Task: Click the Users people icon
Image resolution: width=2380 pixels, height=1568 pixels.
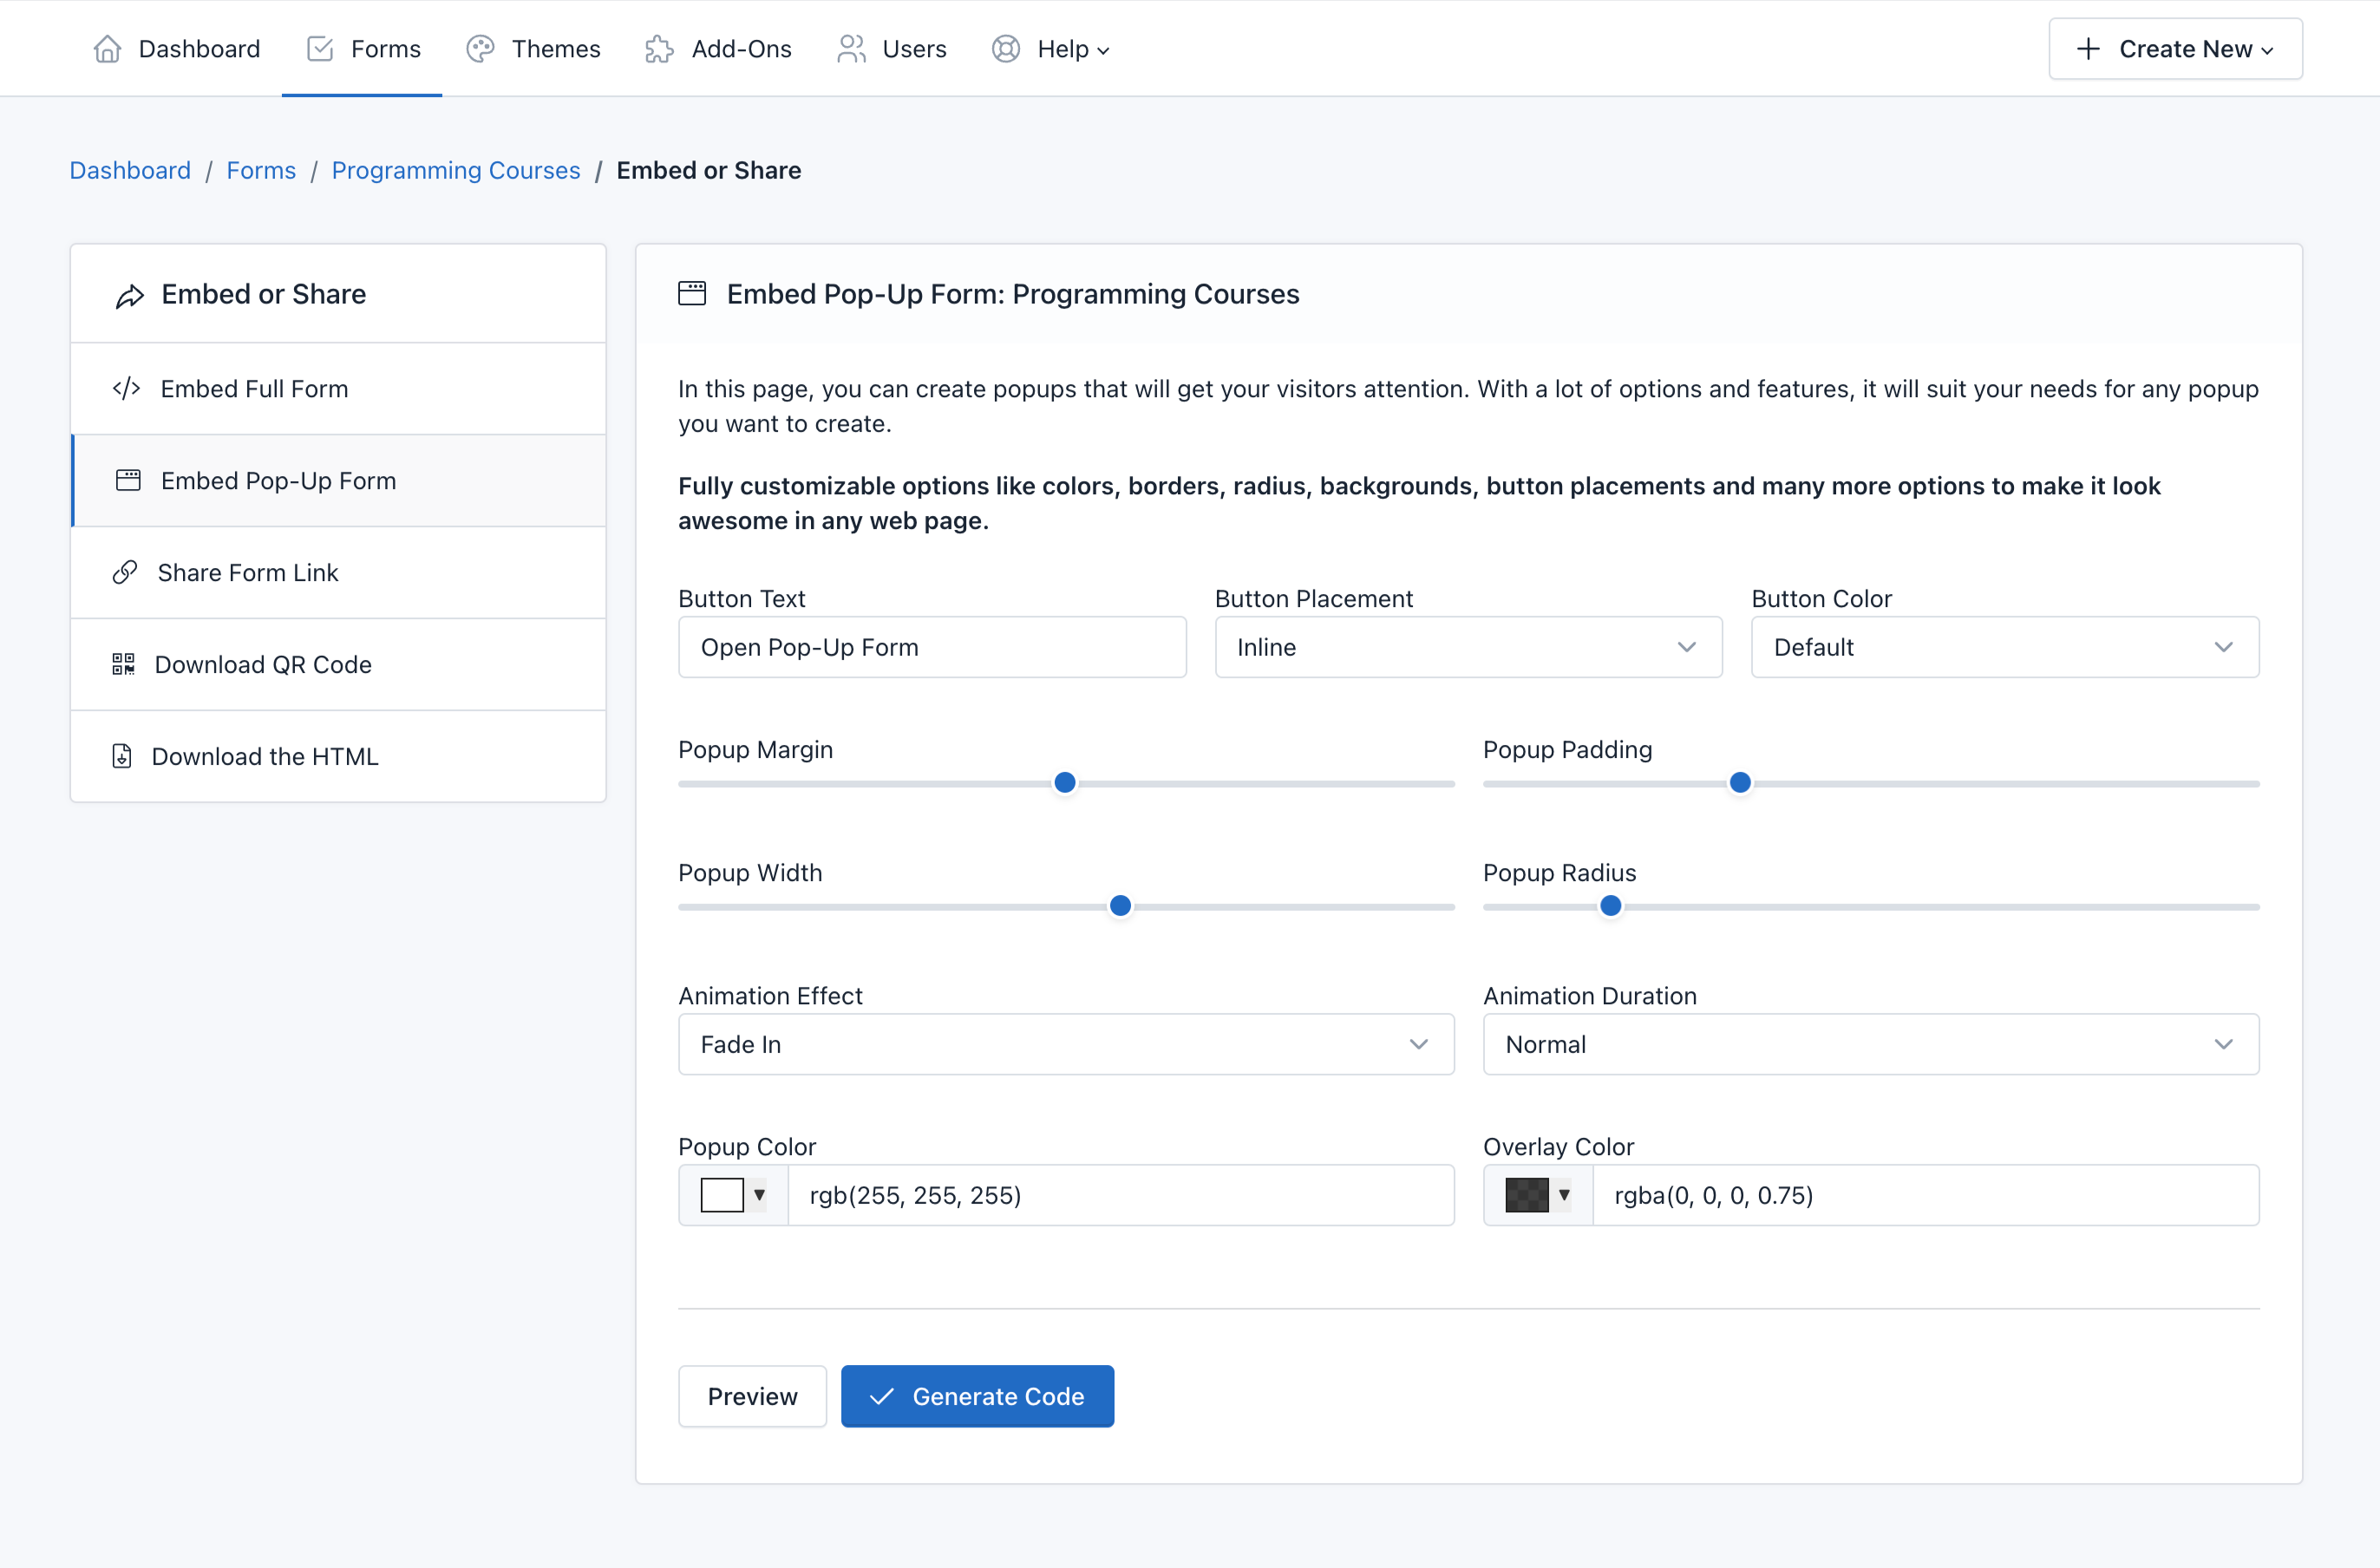Action: coord(851,49)
